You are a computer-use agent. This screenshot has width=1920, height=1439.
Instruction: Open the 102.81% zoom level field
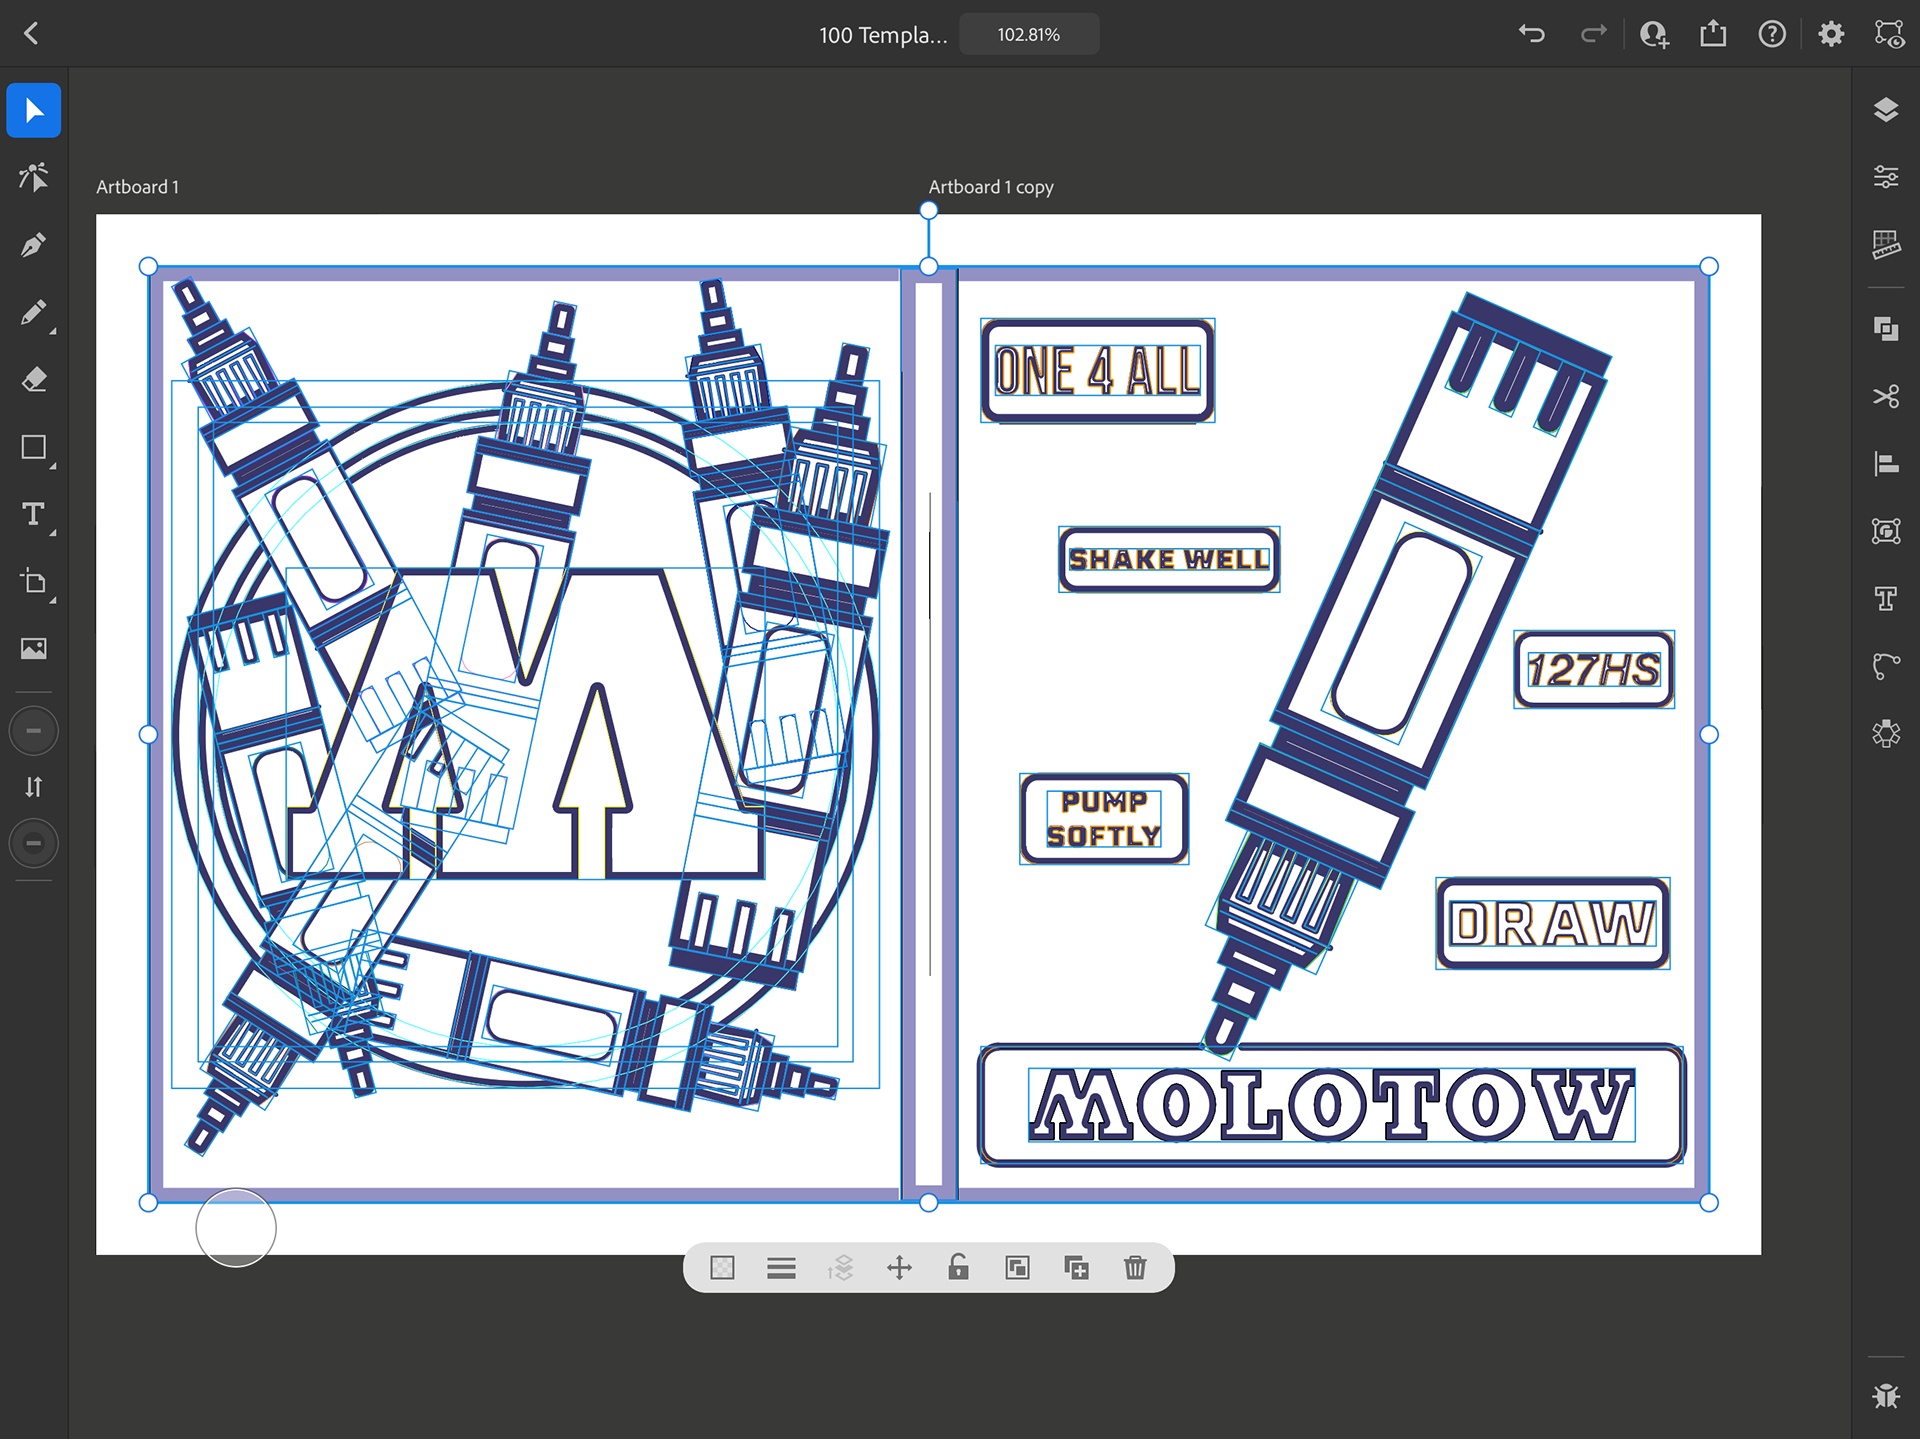[1029, 35]
